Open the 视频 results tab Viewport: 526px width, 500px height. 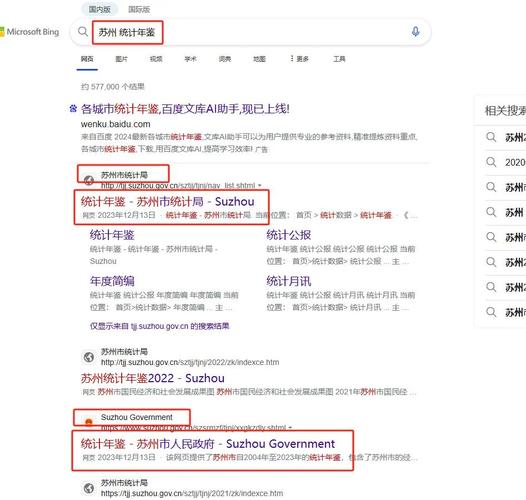(x=156, y=59)
